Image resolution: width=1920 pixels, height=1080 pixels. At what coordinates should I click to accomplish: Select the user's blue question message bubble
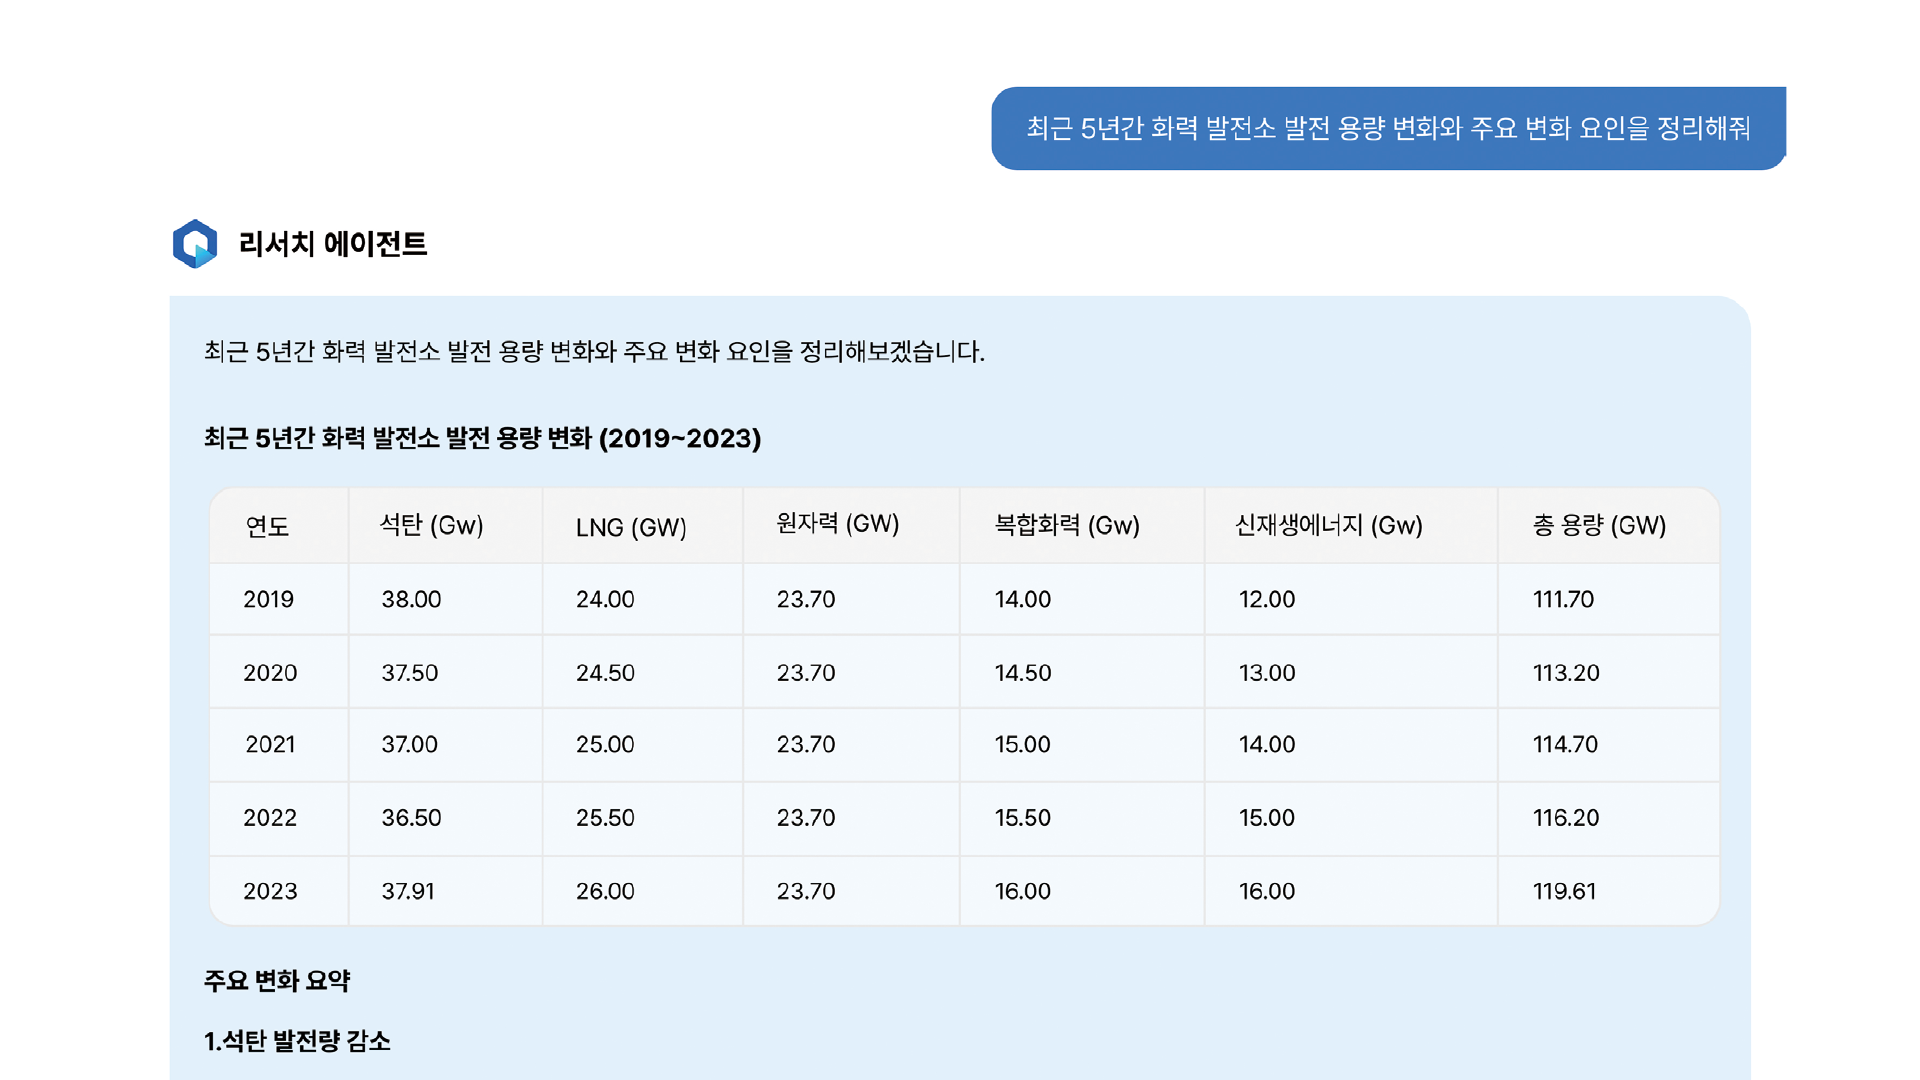point(1388,128)
